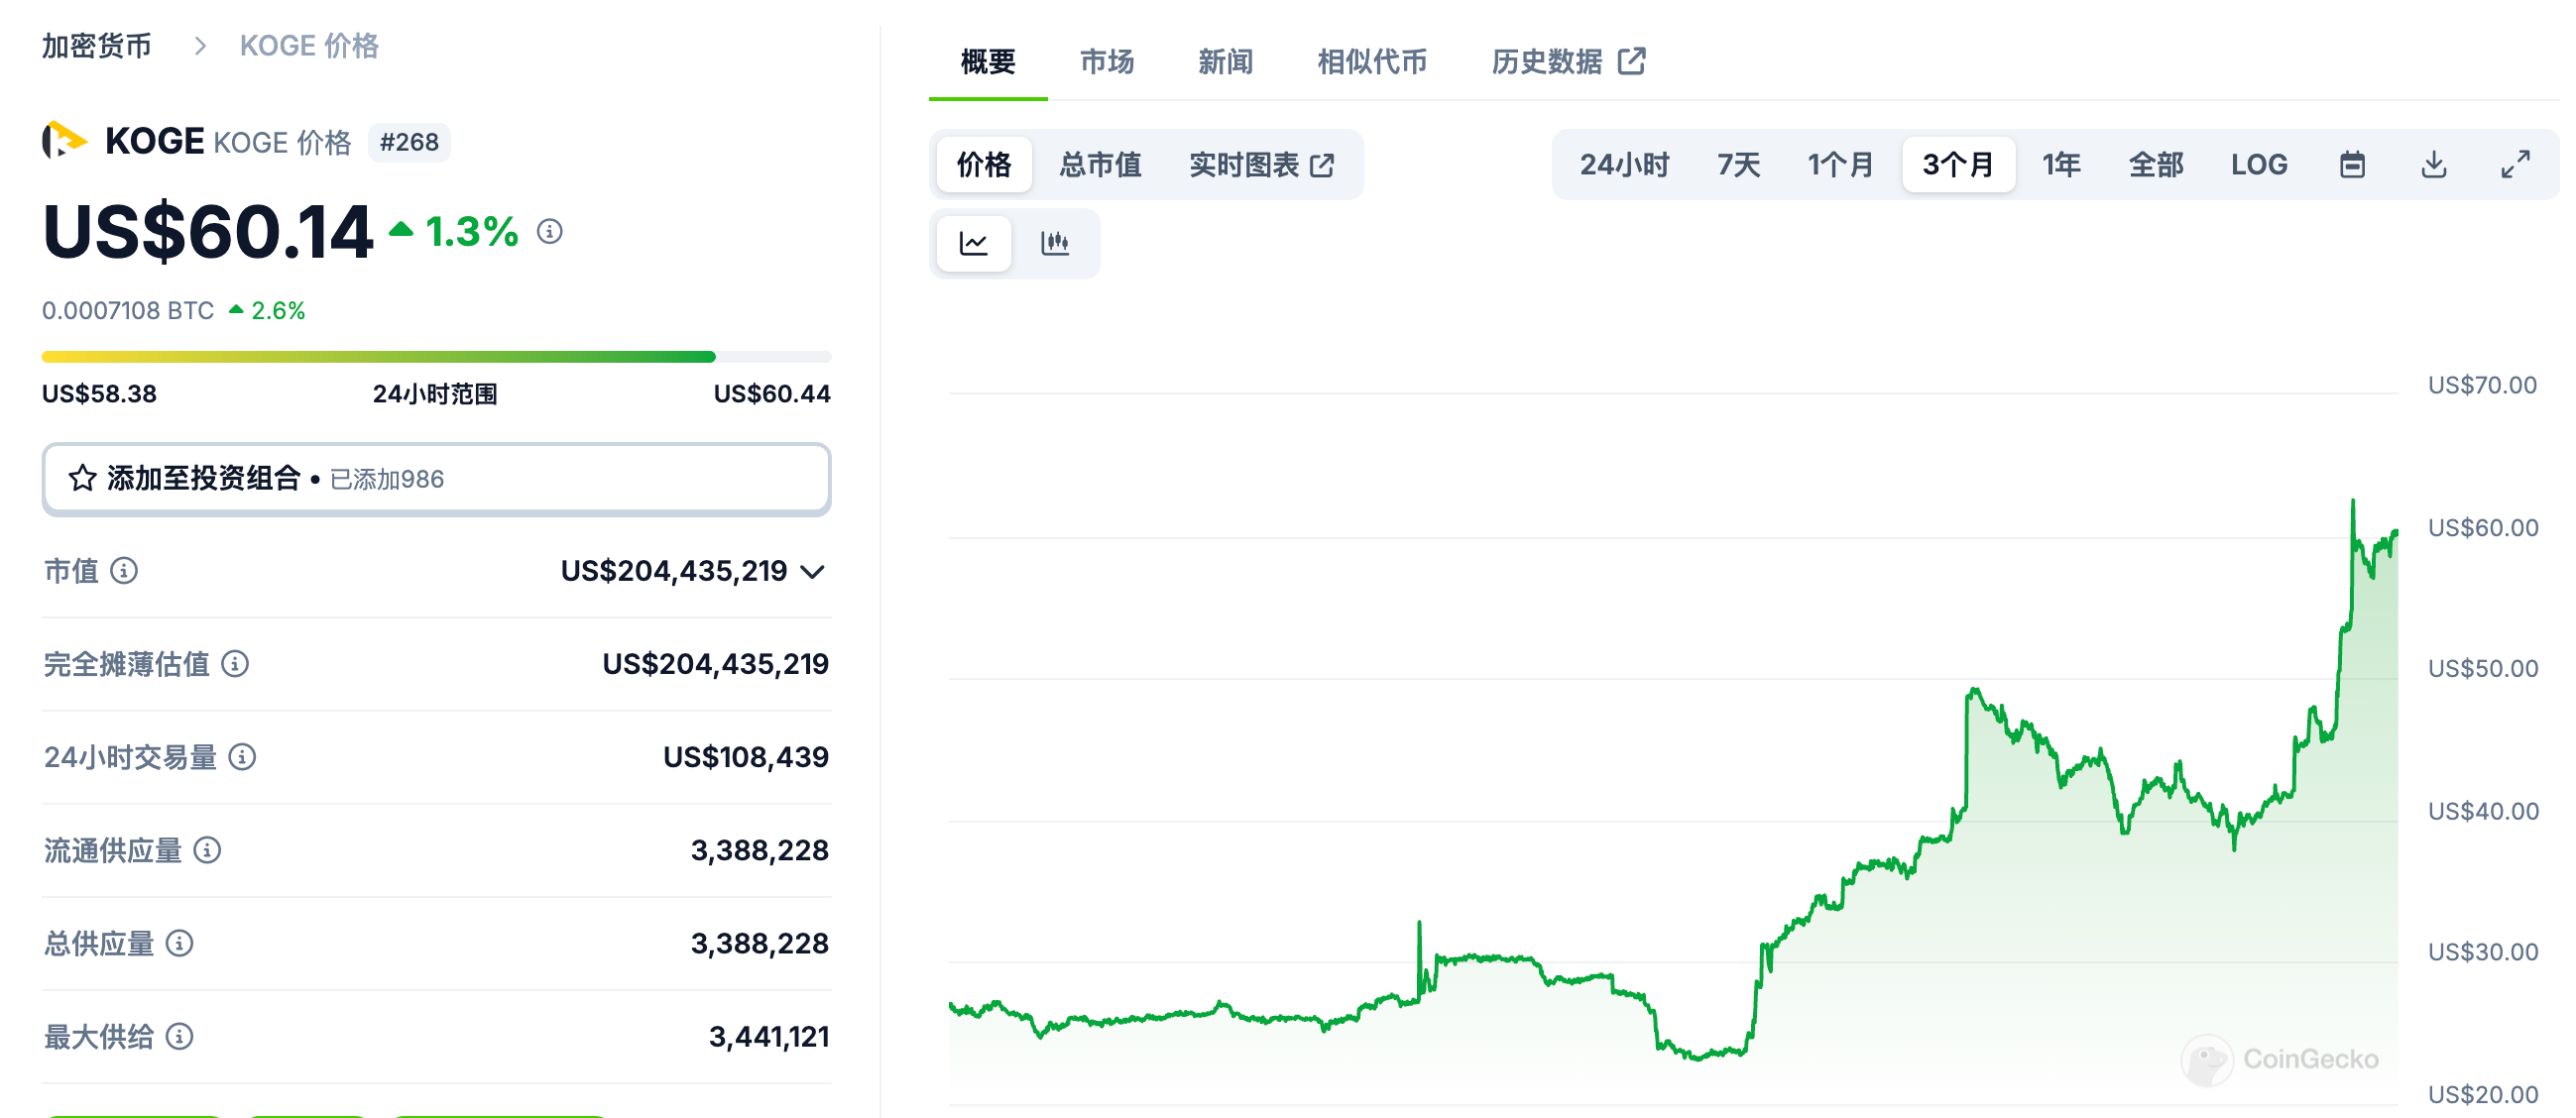Select the 1年 time range
Viewport: 2576px width, 1118px height.
click(2061, 164)
